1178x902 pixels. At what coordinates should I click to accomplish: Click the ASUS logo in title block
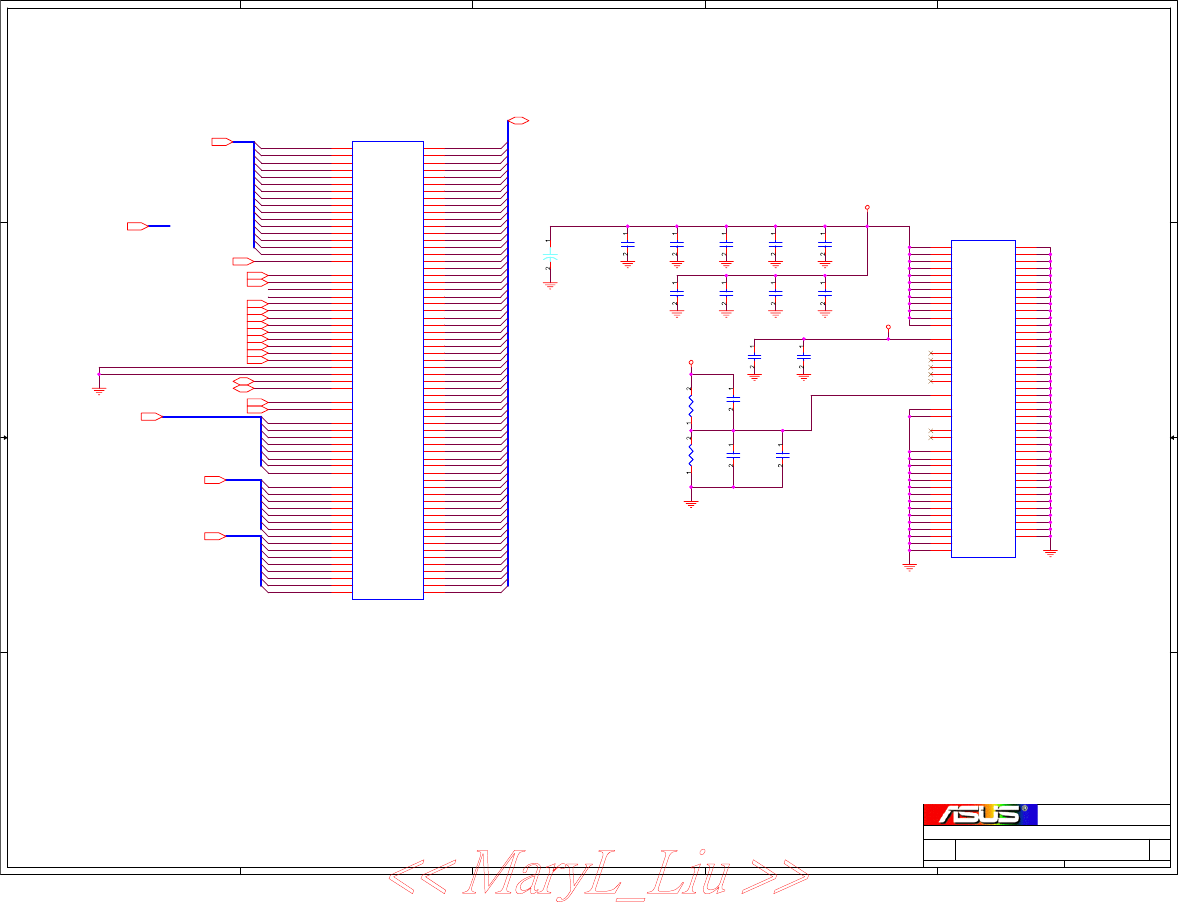[980, 814]
